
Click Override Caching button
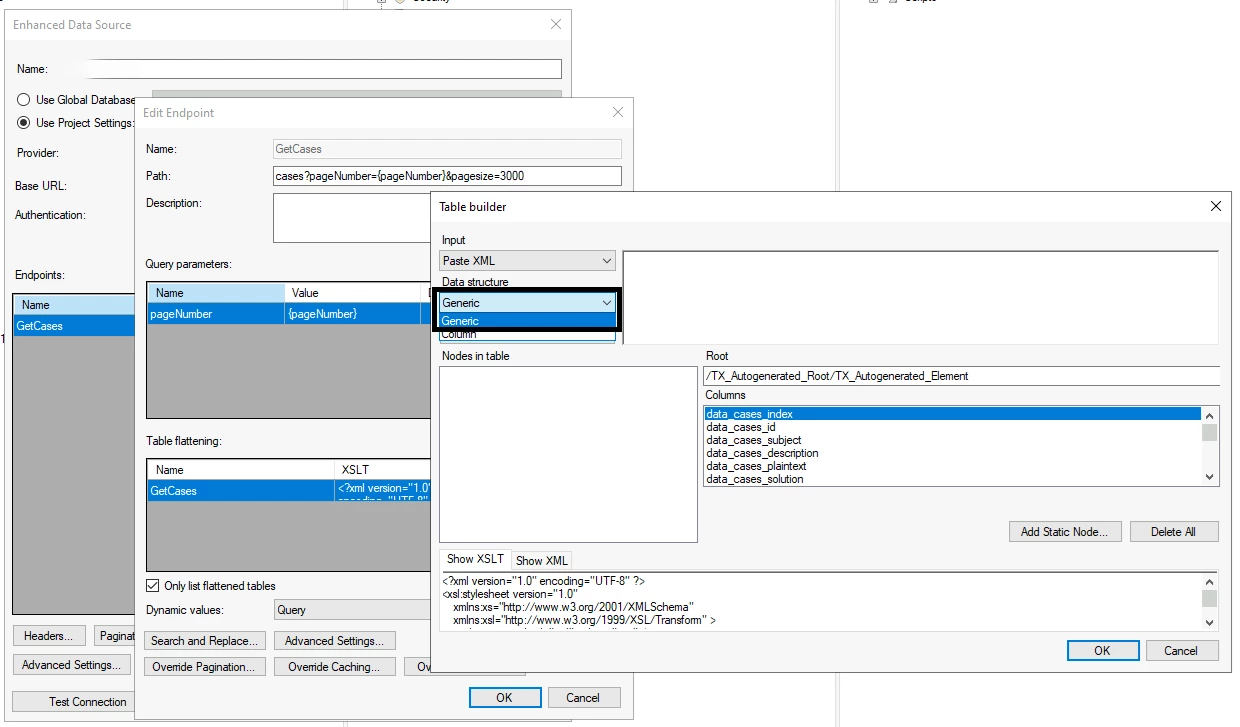point(335,667)
